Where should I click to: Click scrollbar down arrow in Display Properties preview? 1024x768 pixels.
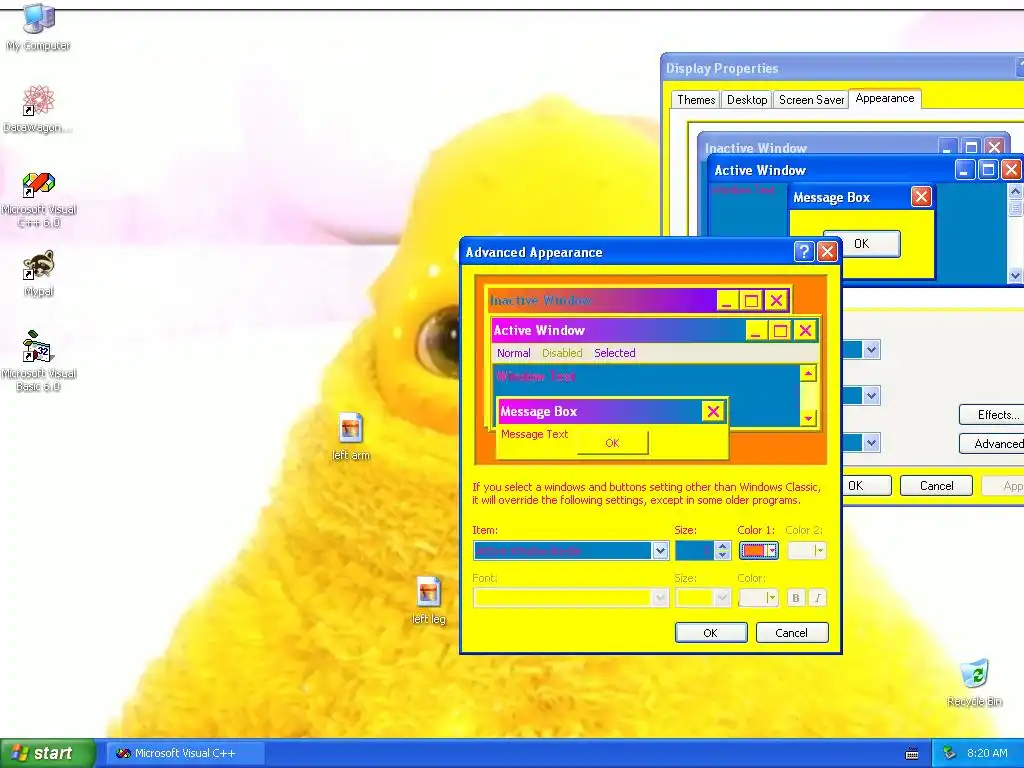[1015, 276]
